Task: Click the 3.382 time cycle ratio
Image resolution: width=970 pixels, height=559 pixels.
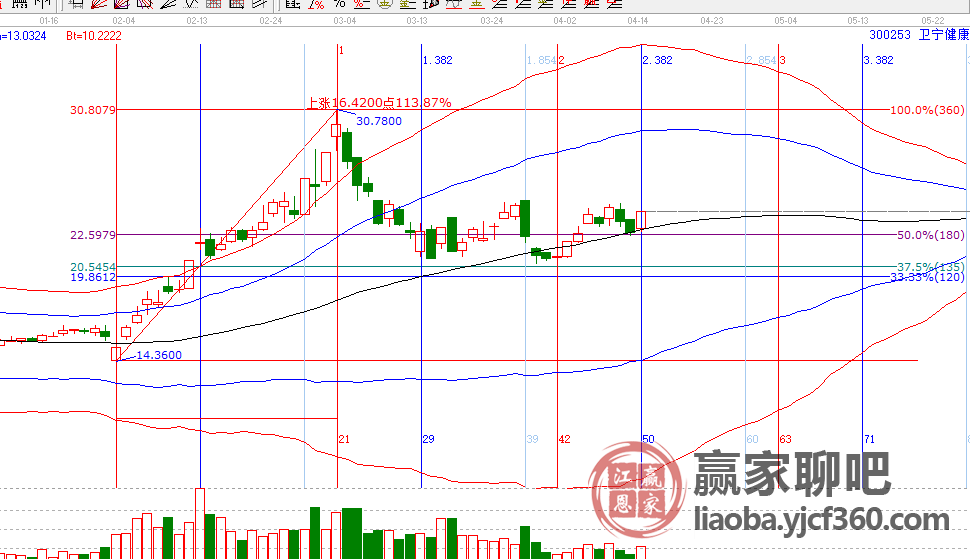Action: (x=878, y=60)
